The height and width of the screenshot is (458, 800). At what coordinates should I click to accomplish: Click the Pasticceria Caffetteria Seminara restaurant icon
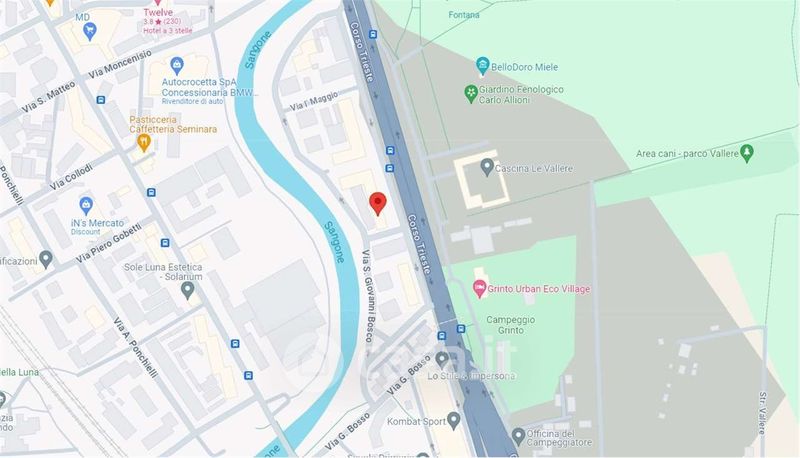(144, 143)
